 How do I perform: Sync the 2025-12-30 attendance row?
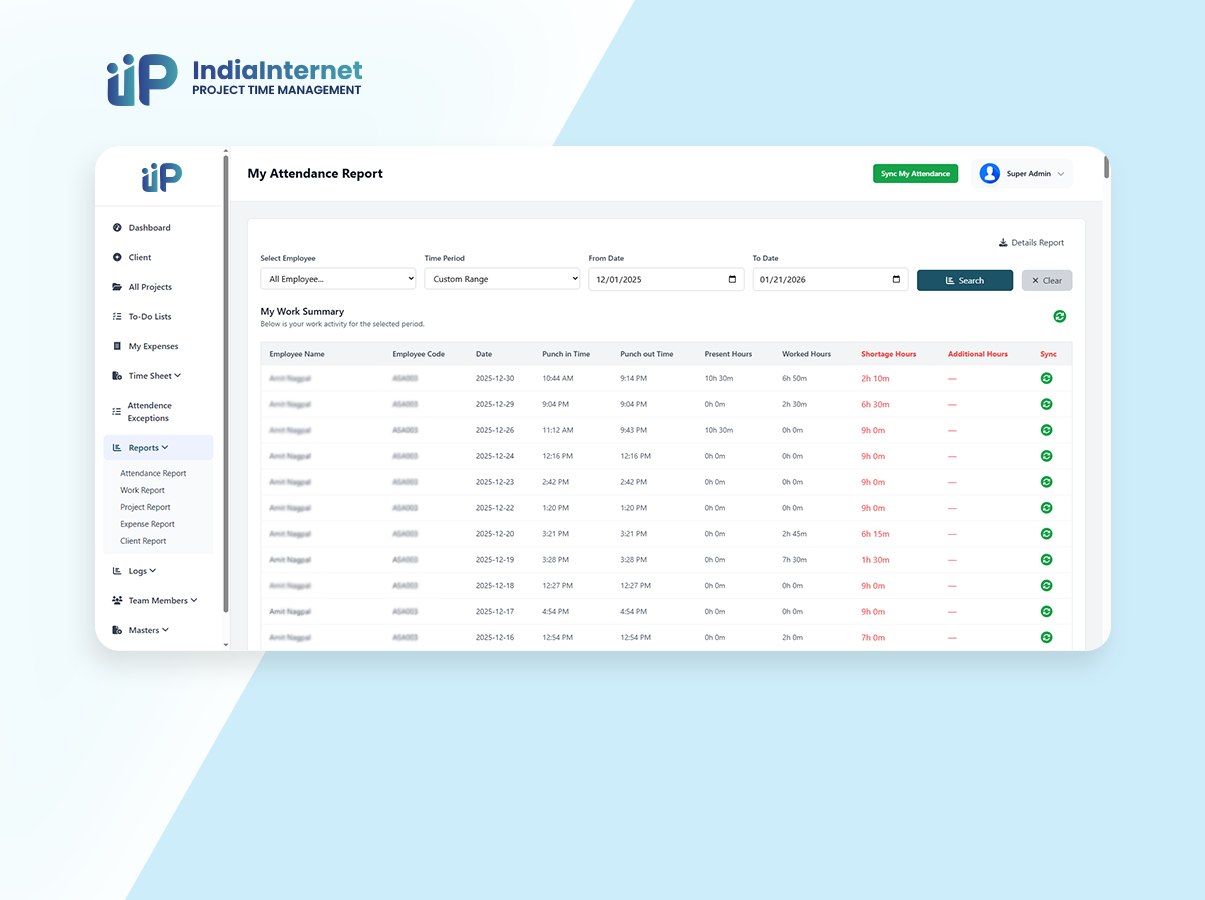click(1046, 378)
